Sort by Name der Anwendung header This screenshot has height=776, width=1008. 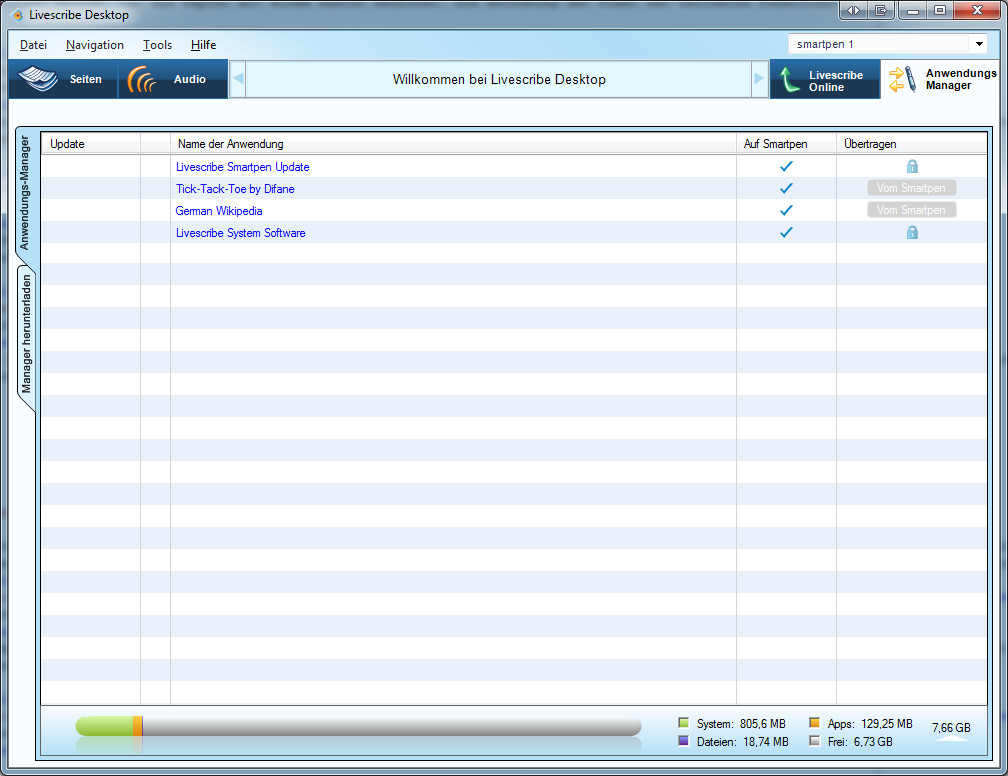pyautogui.click(x=453, y=144)
